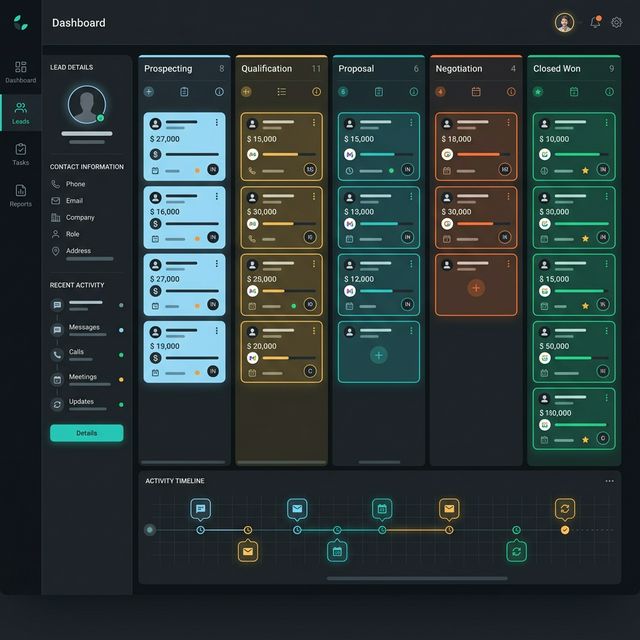Open the Proposal column clipboard icon
This screenshot has height=640, width=640.
tap(379, 92)
